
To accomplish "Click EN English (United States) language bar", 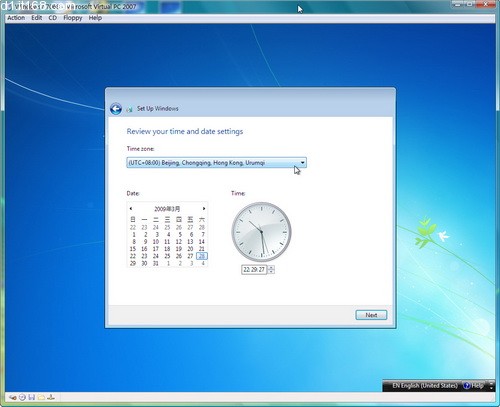I will 425,386.
